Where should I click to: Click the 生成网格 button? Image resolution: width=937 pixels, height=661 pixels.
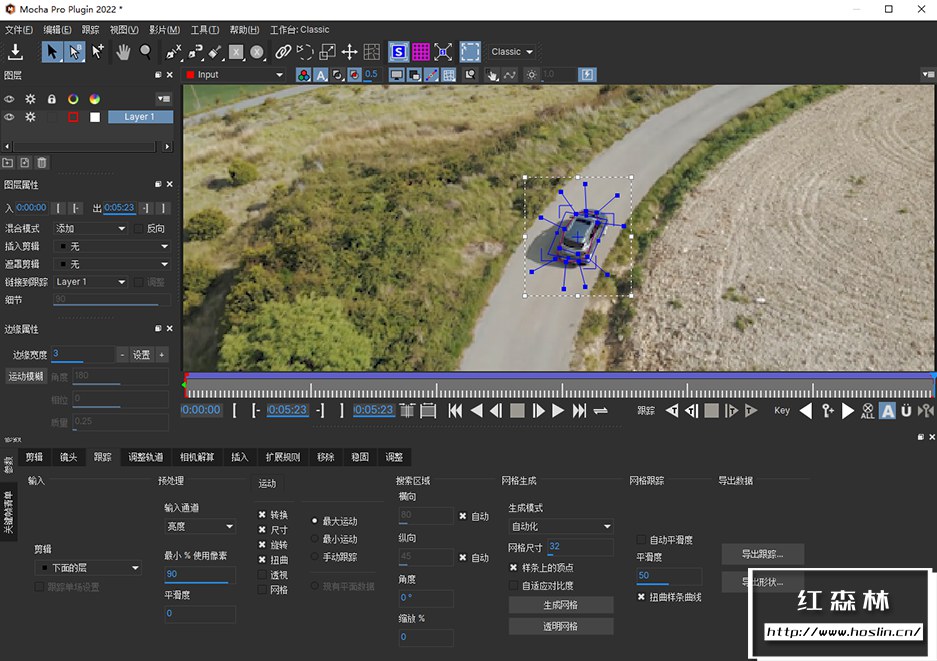point(561,604)
